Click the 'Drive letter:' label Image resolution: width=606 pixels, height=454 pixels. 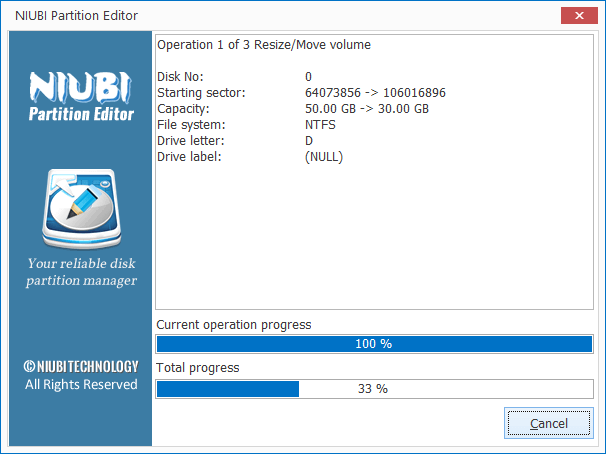click(191, 141)
